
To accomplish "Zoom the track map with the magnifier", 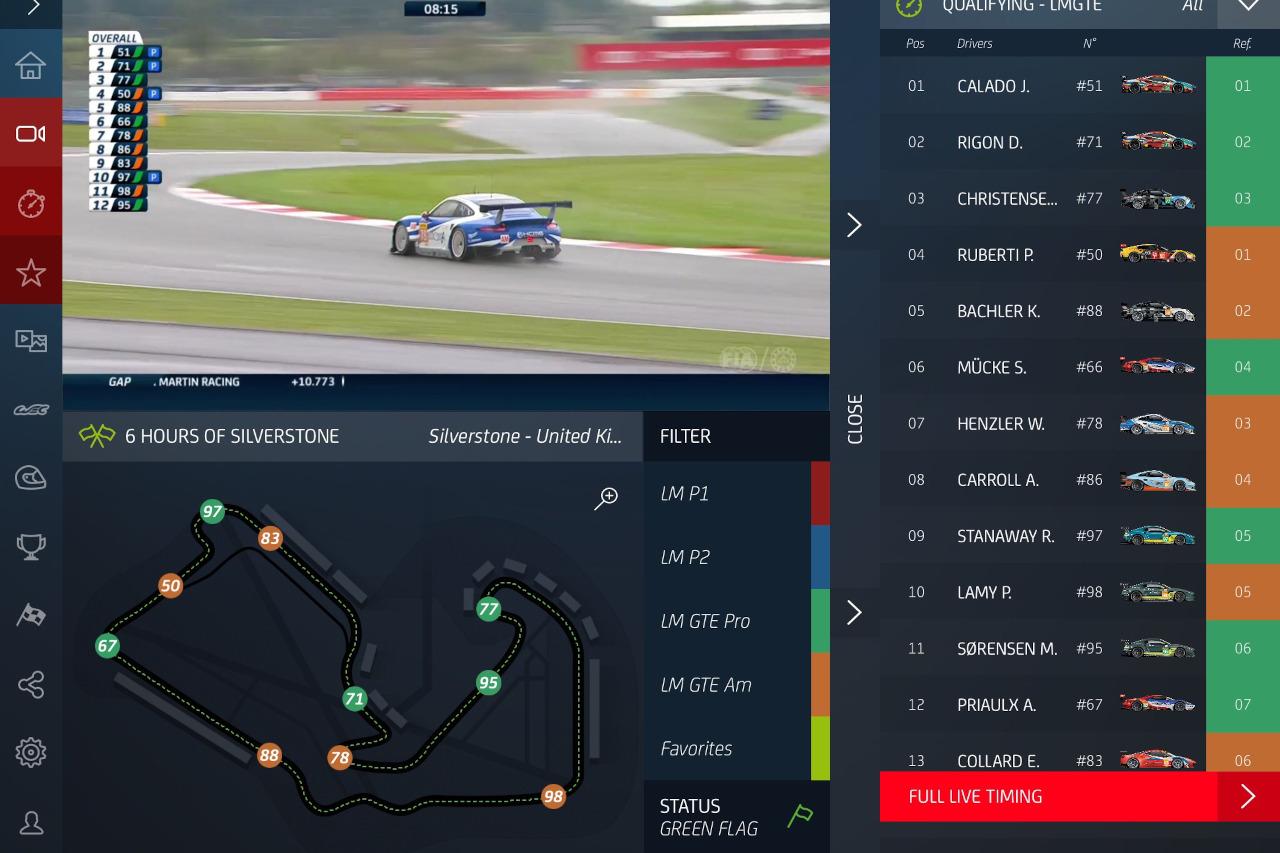I will click(x=607, y=497).
